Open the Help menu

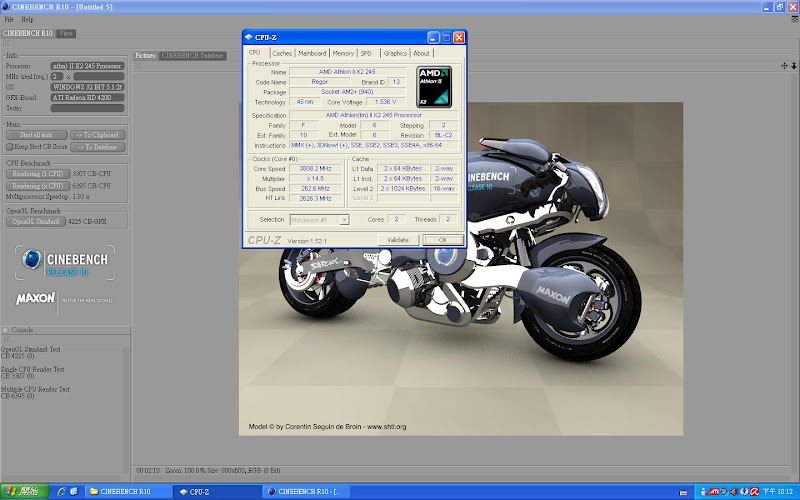(27, 19)
